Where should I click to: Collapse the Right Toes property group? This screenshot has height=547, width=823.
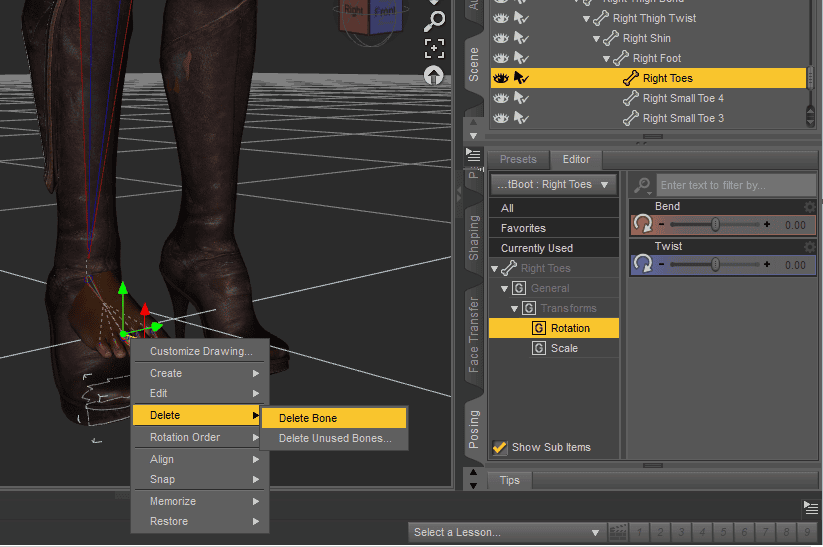click(494, 269)
